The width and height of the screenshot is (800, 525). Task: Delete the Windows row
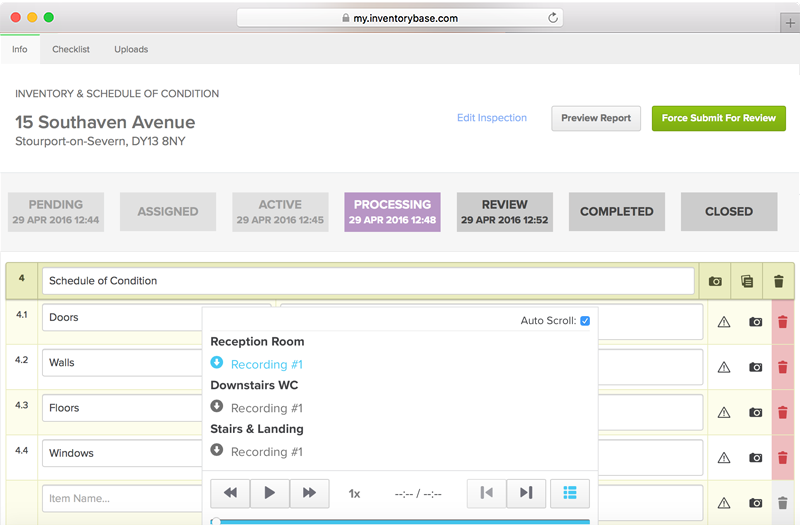tap(783, 458)
